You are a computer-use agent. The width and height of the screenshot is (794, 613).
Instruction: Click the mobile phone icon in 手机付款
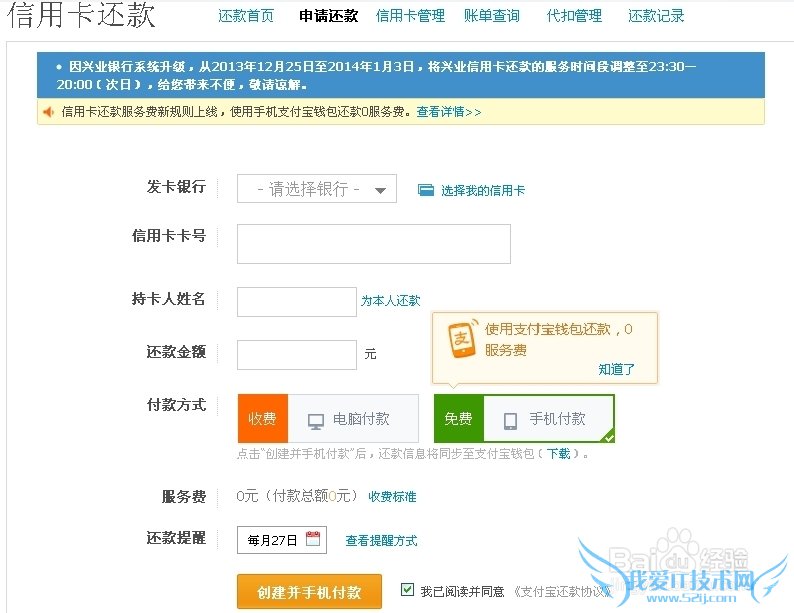pyautogui.click(x=510, y=421)
